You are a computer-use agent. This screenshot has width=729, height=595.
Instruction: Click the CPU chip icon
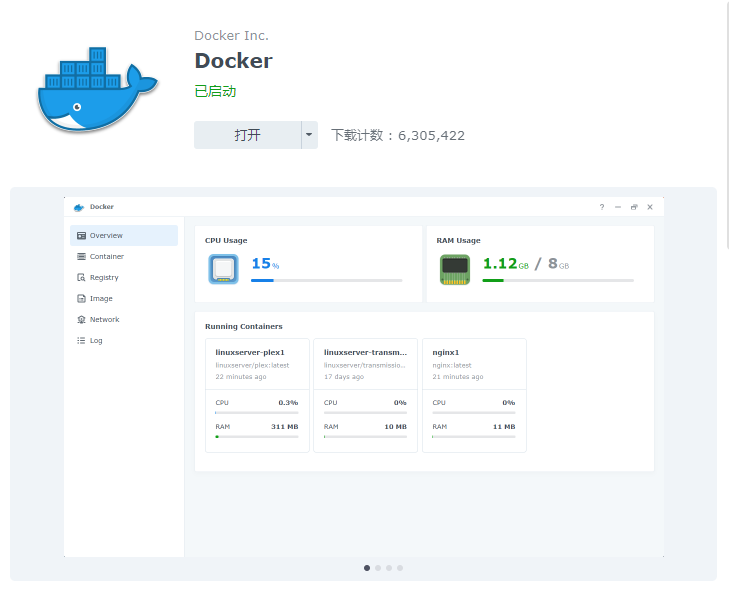[224, 269]
